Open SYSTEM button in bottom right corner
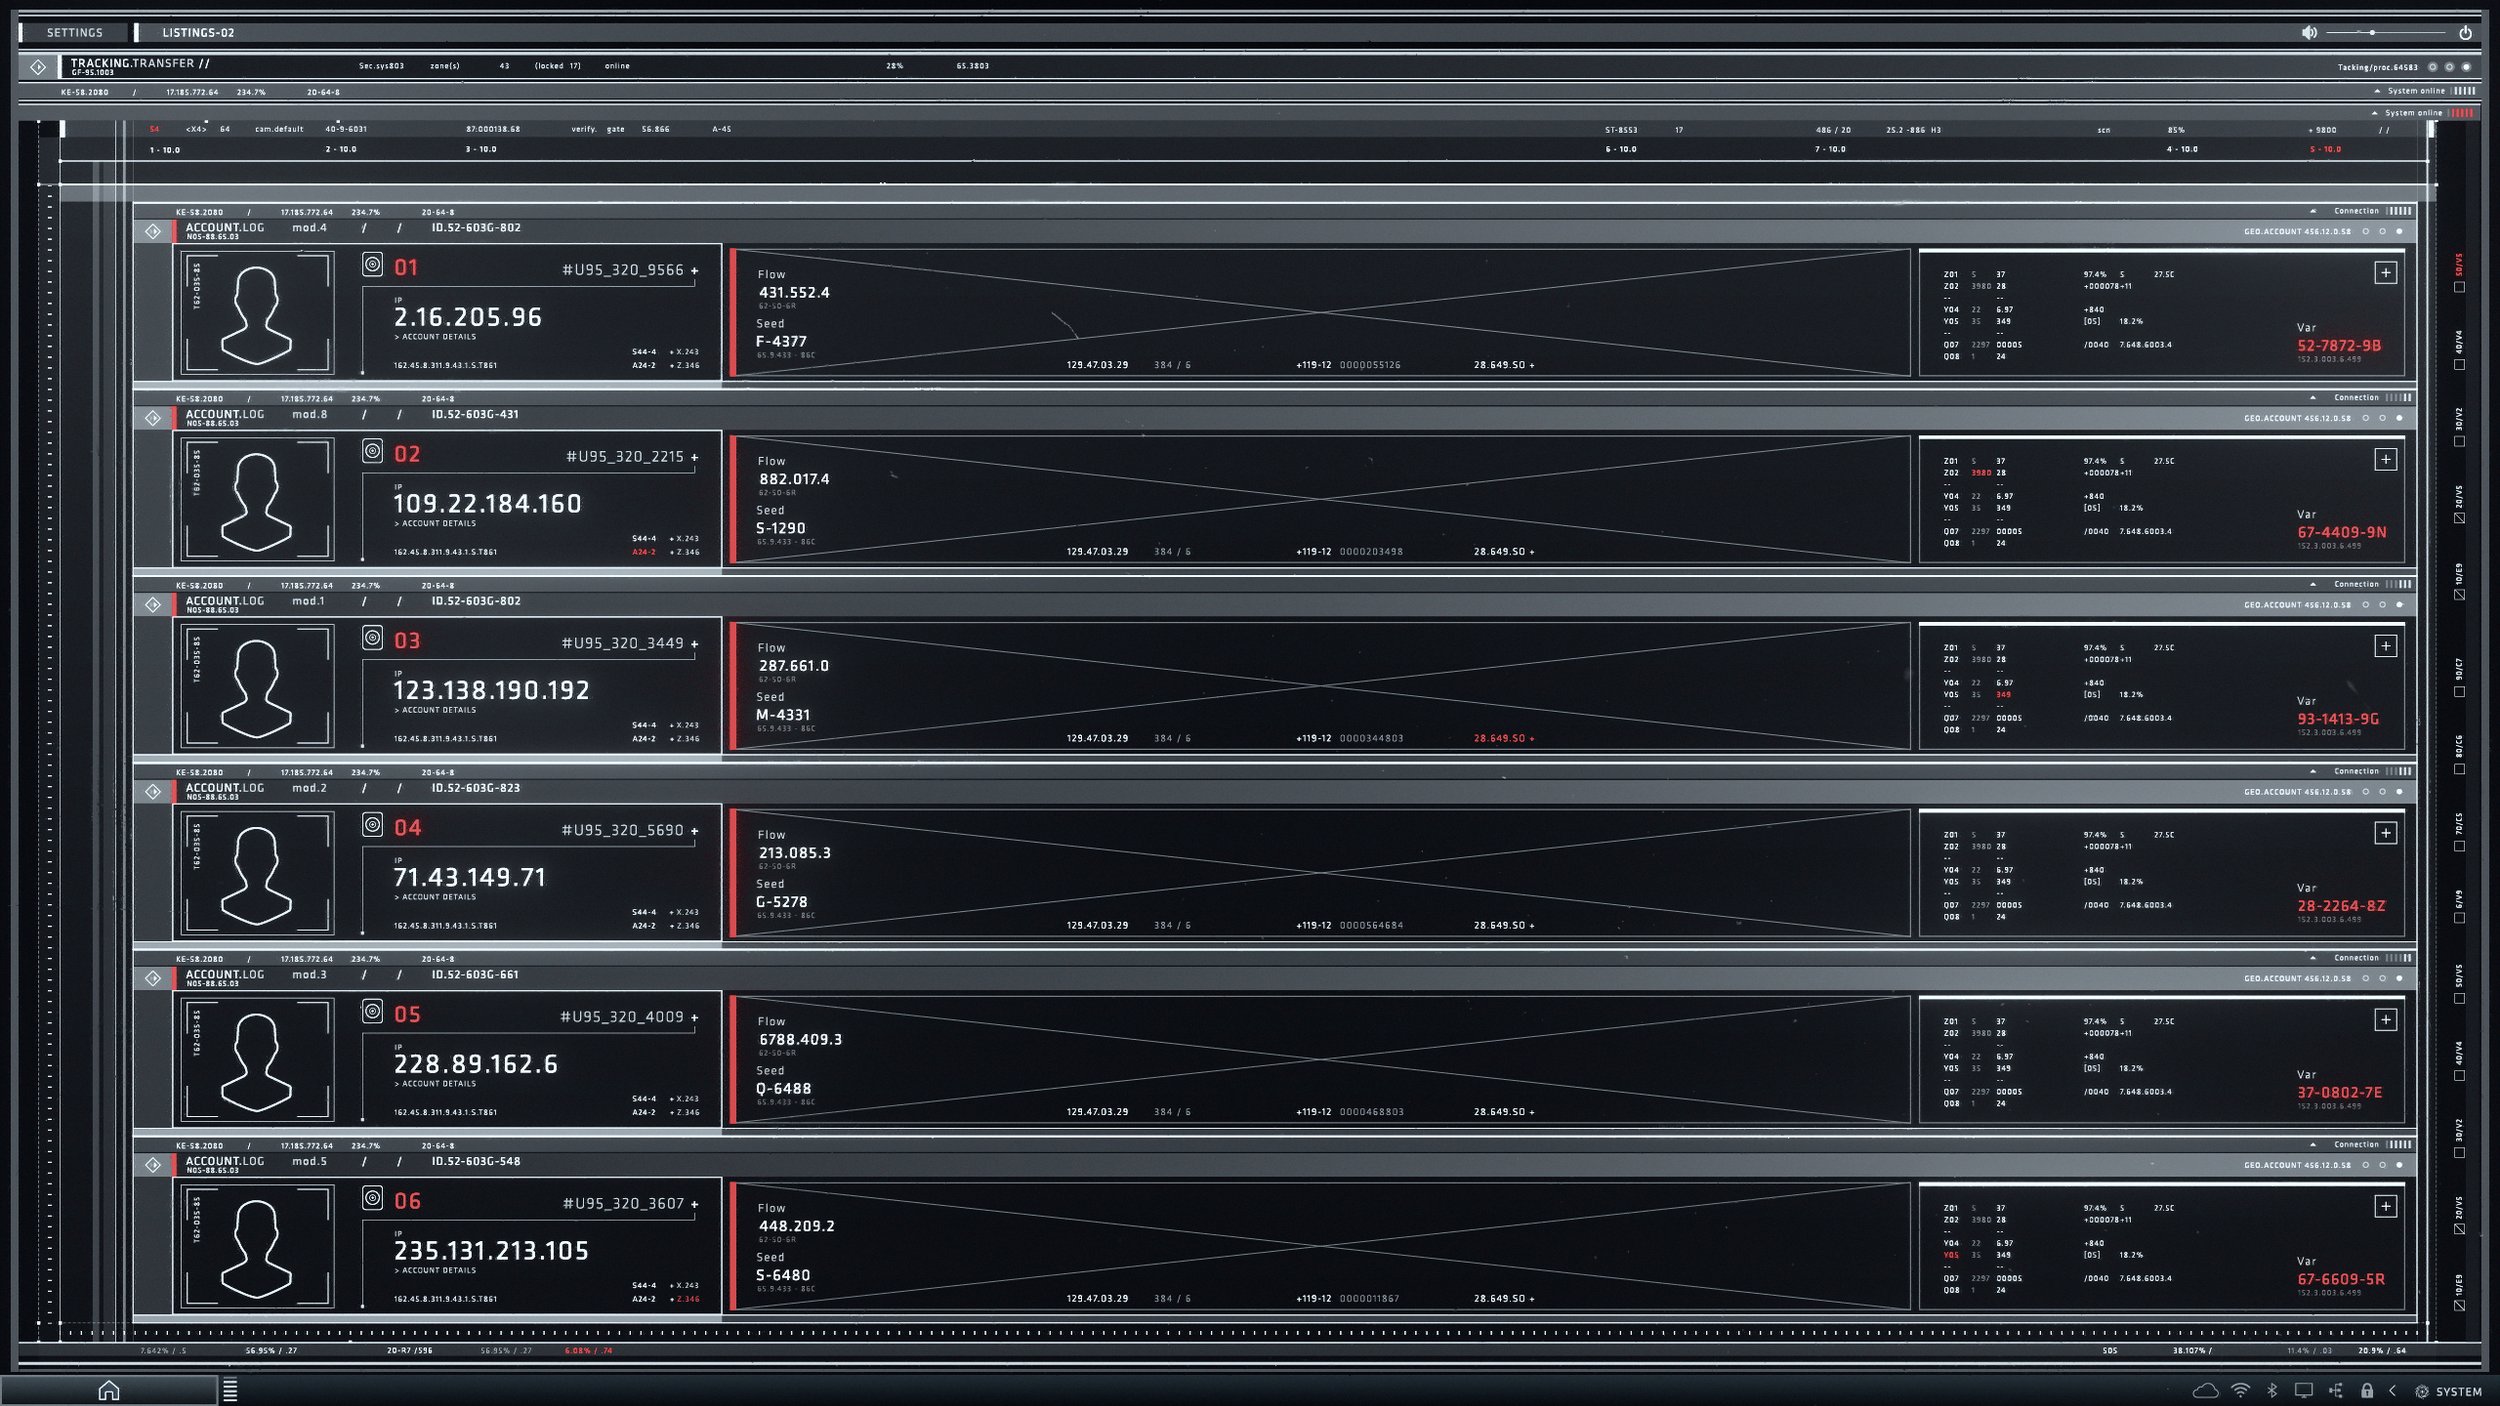This screenshot has width=2500, height=1406. (x=2448, y=1391)
